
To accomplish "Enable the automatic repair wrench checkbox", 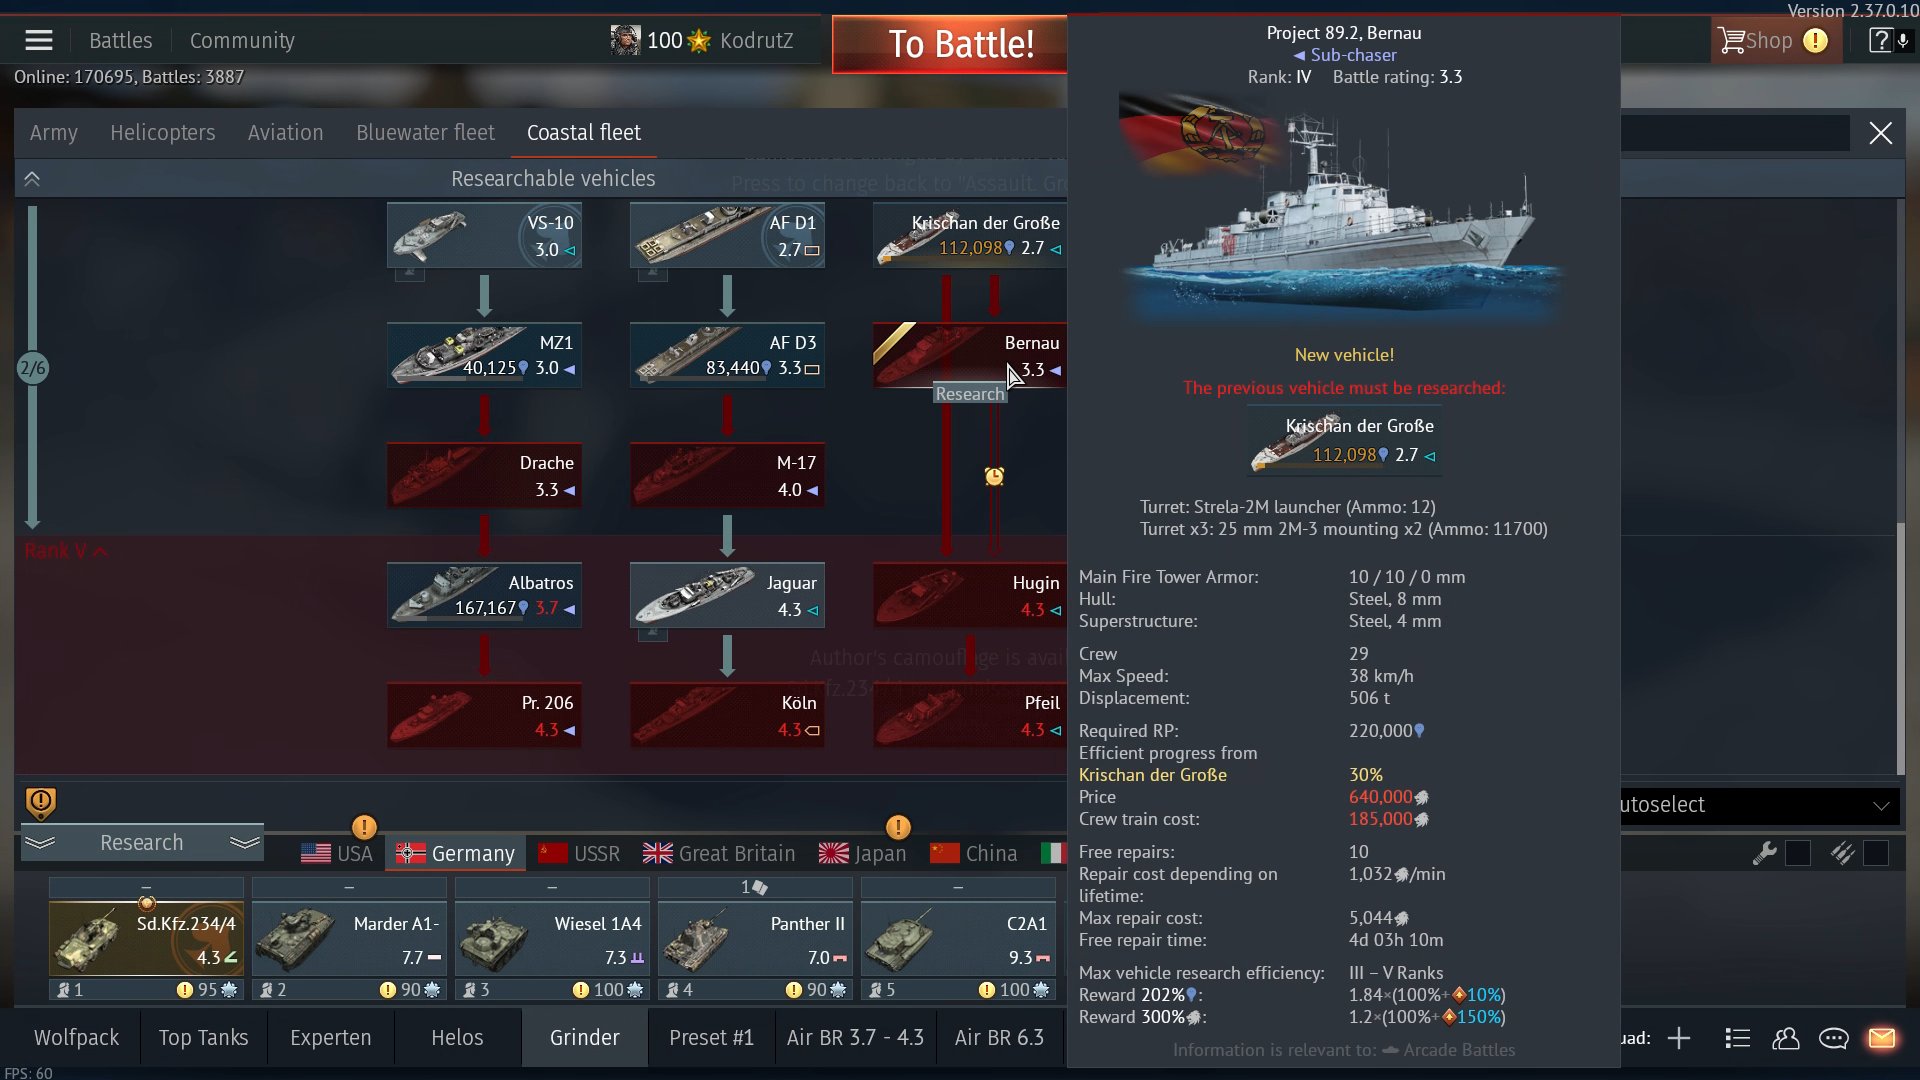I will [x=1797, y=853].
